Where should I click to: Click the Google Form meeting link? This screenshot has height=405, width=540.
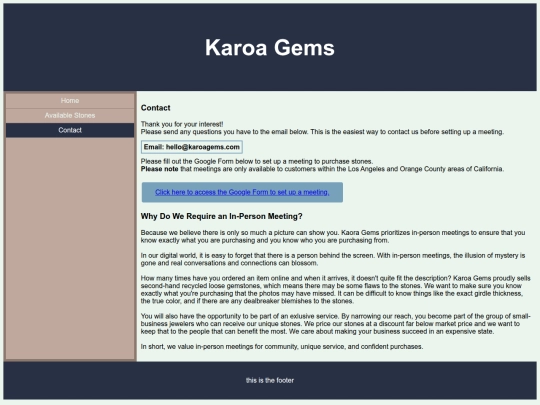coord(242,192)
